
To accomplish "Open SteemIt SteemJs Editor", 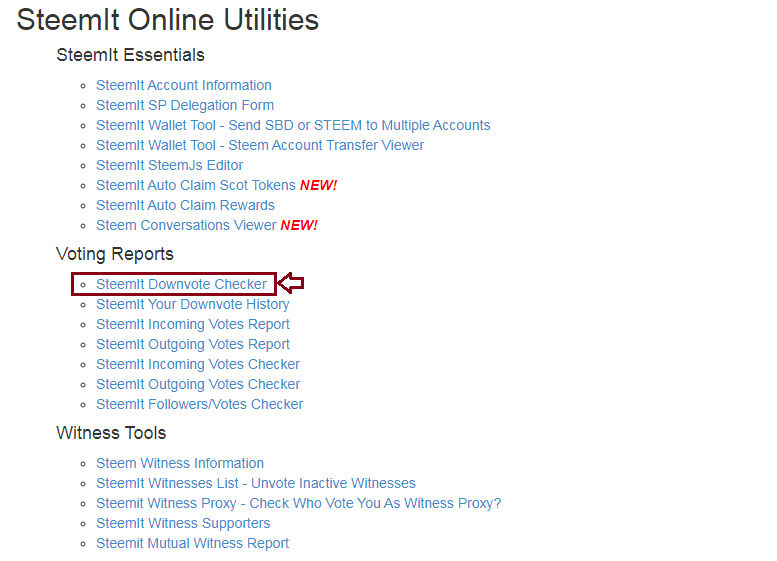I will [x=169, y=165].
